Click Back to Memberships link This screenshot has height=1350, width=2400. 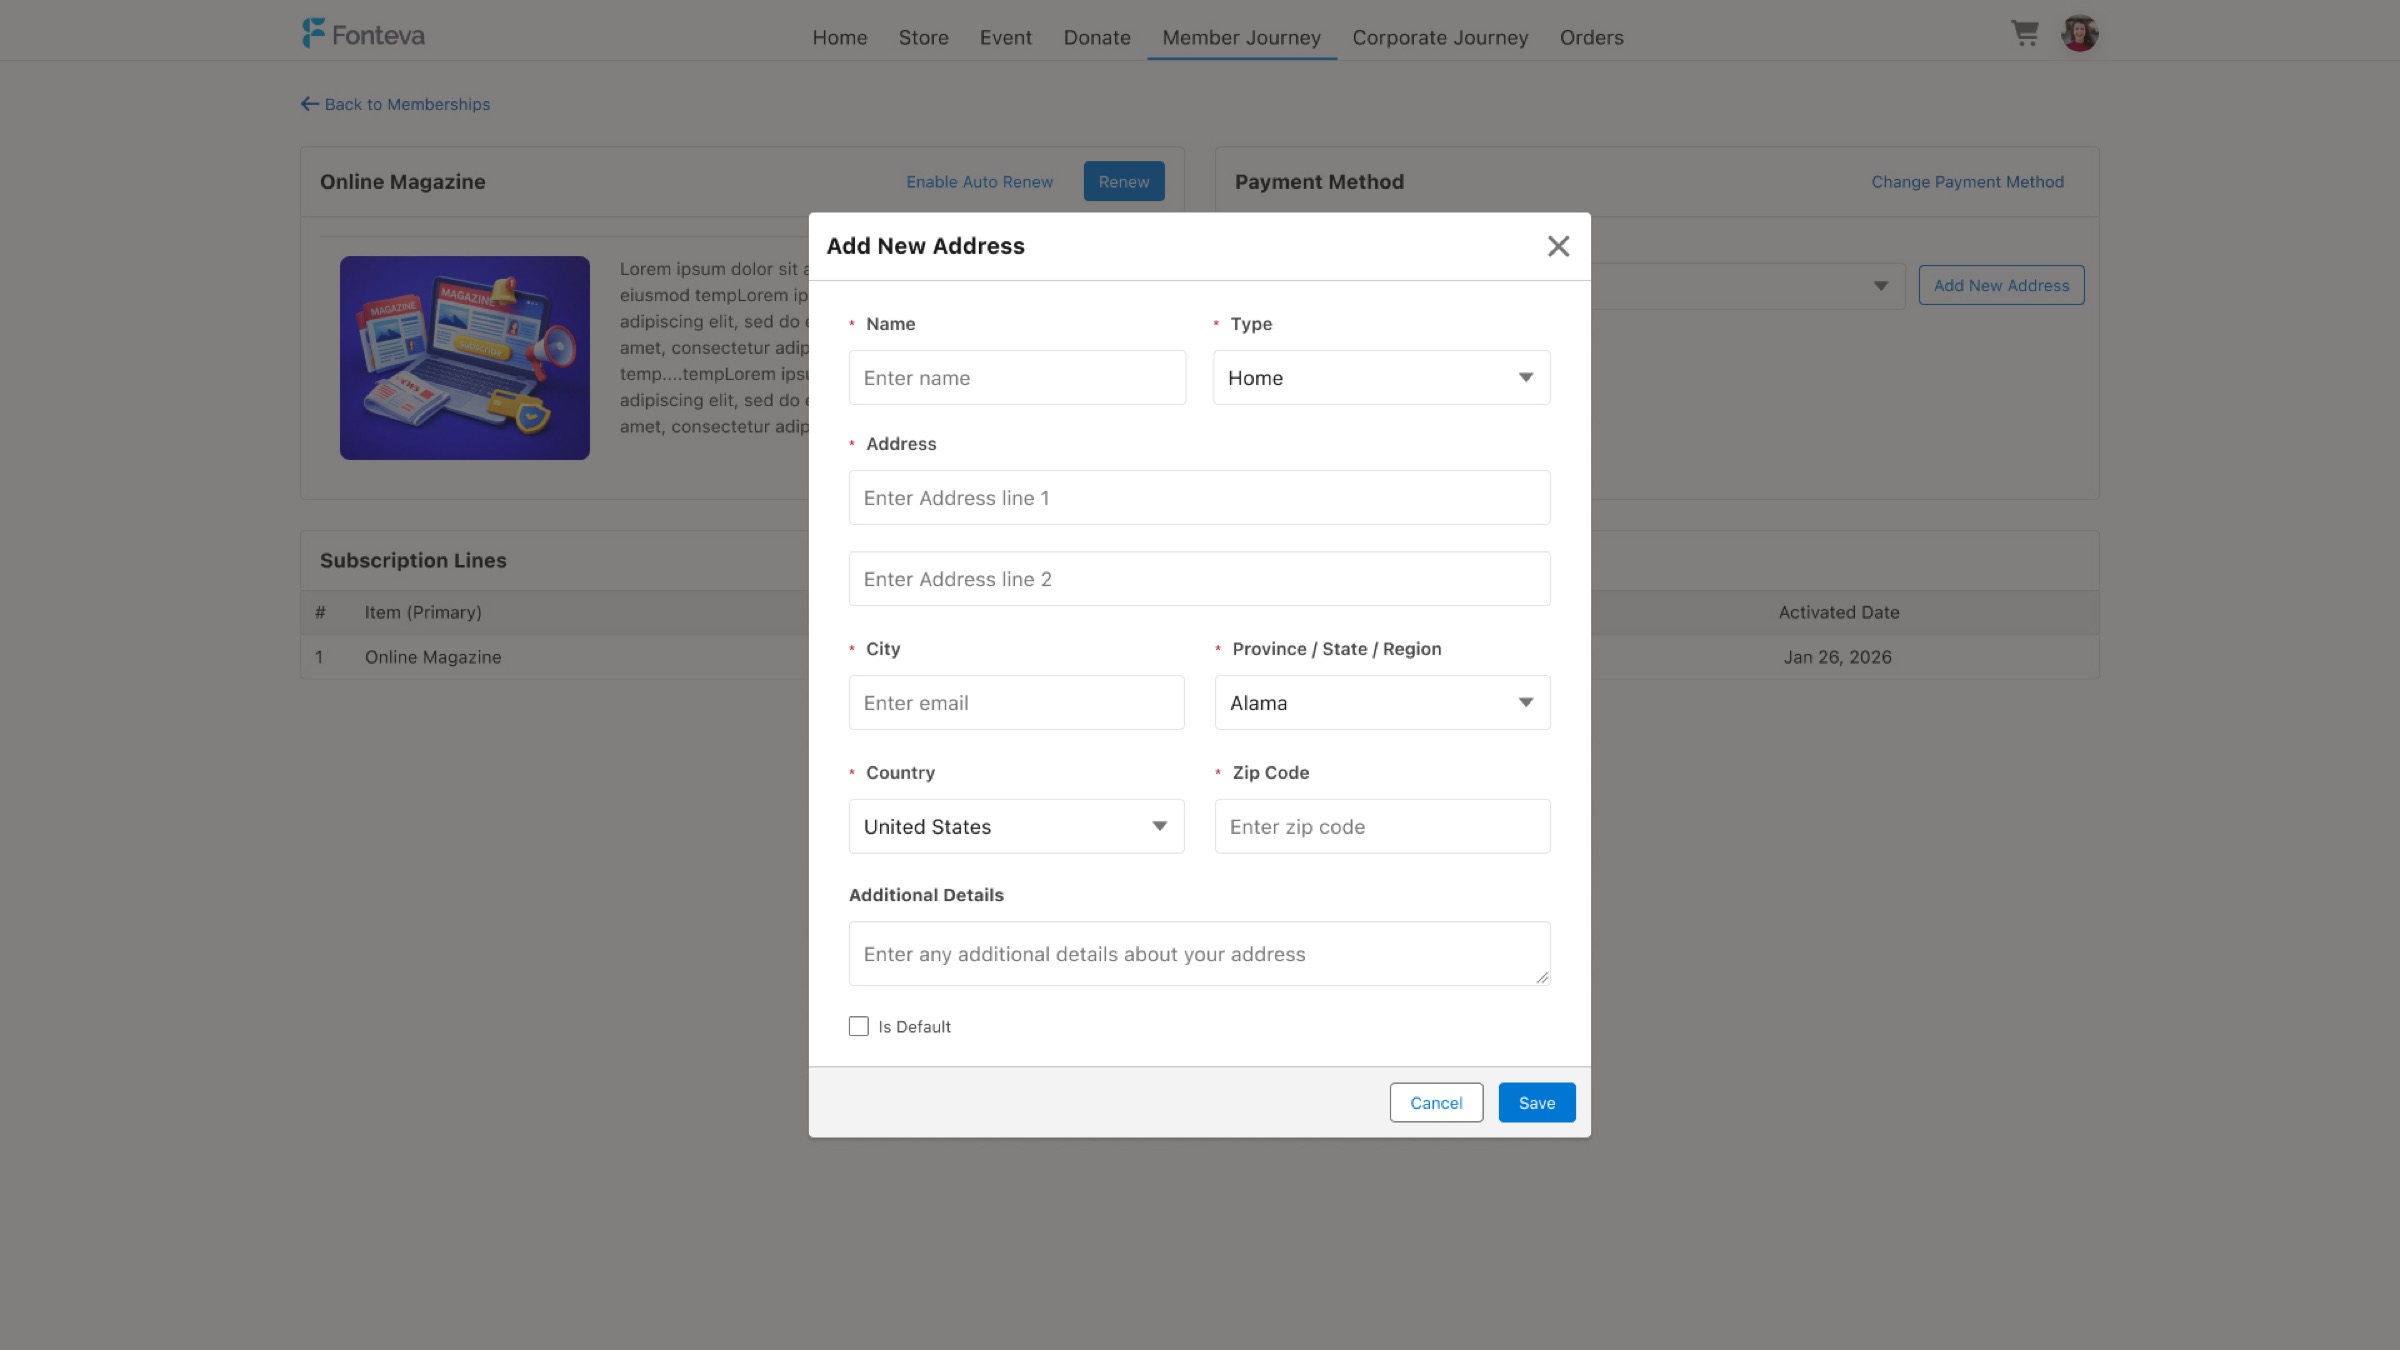click(395, 104)
